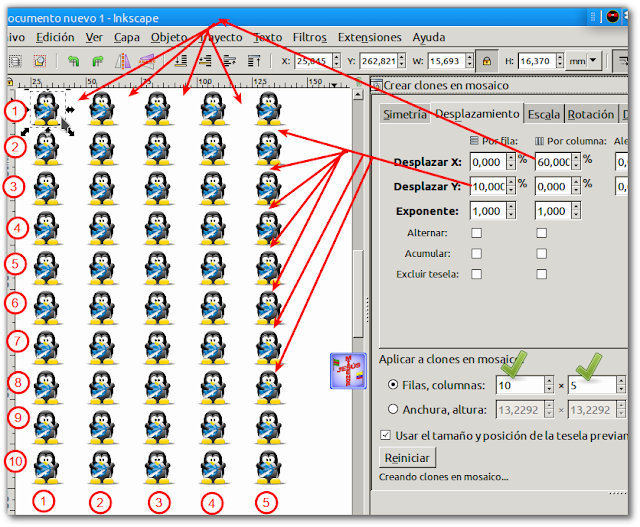Click Desplazar Y Por columna stepper

click(576, 186)
